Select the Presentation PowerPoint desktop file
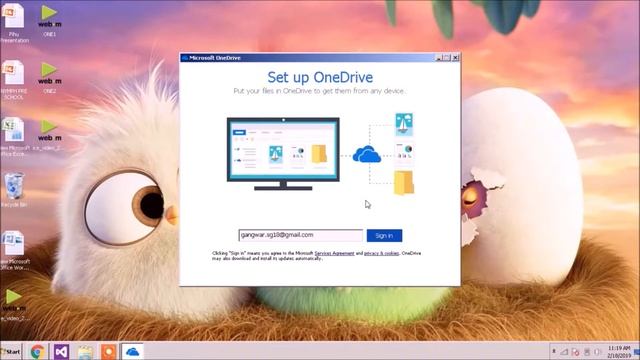Screen dimensions: 640x360 click(x=14, y=23)
